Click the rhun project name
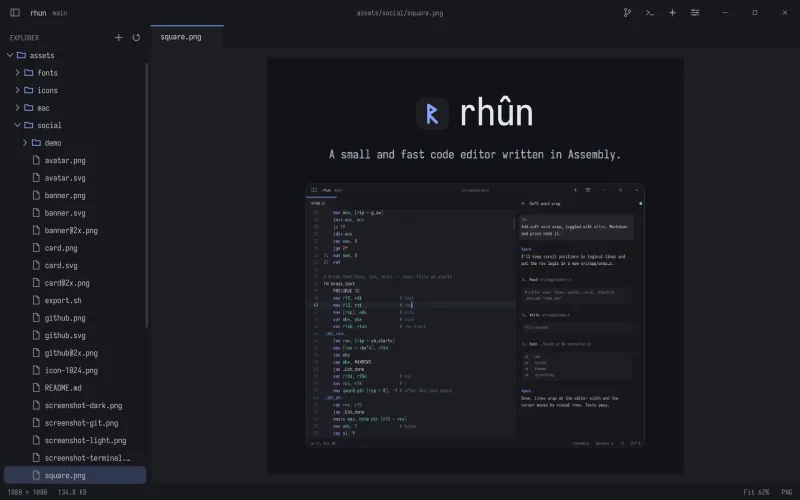 (x=38, y=13)
